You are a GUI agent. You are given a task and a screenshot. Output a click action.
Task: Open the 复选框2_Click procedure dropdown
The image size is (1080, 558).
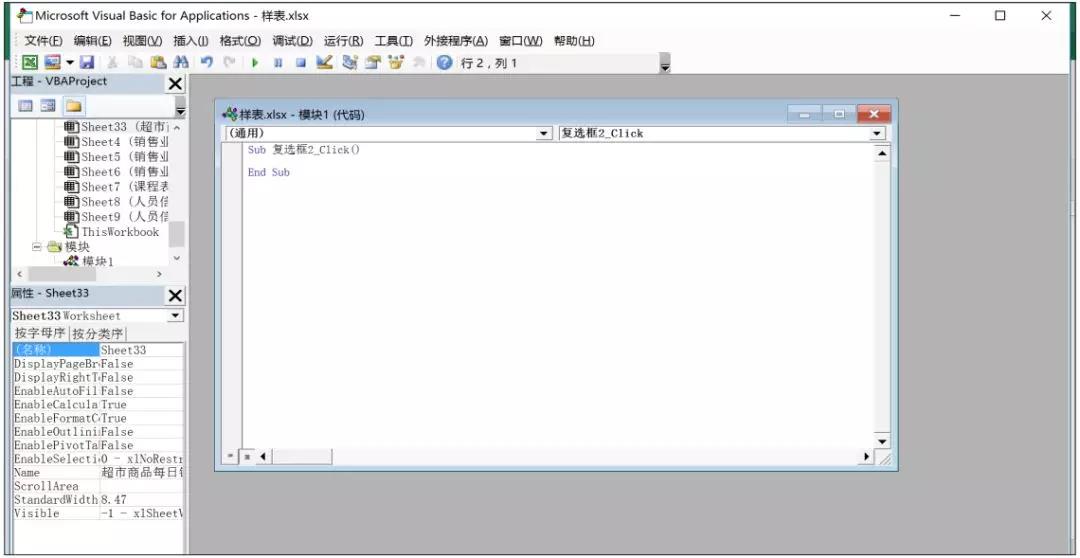tap(878, 134)
